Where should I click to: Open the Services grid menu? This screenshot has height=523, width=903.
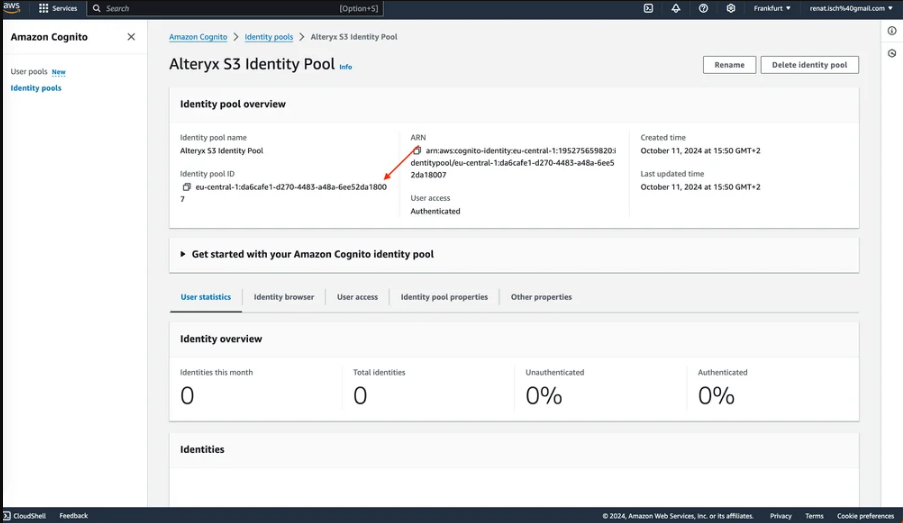tap(58, 8)
